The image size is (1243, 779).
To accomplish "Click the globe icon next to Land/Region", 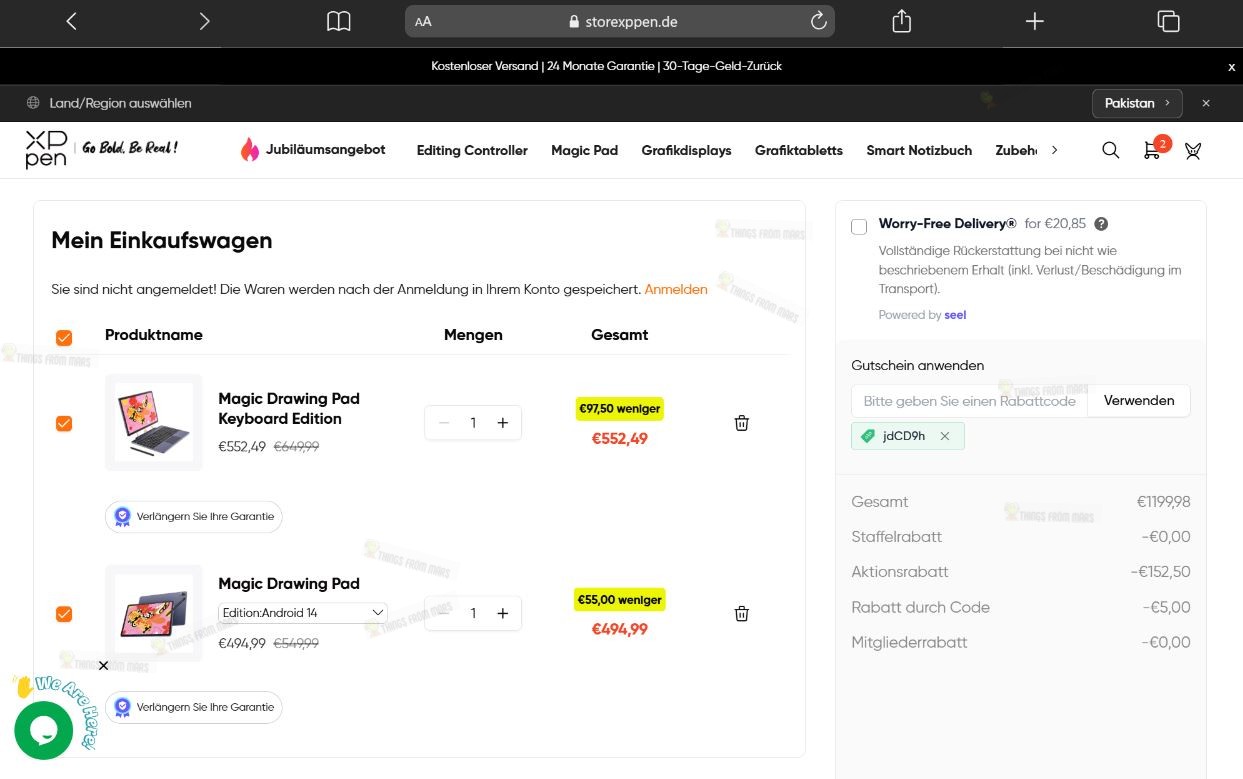I will [33, 103].
